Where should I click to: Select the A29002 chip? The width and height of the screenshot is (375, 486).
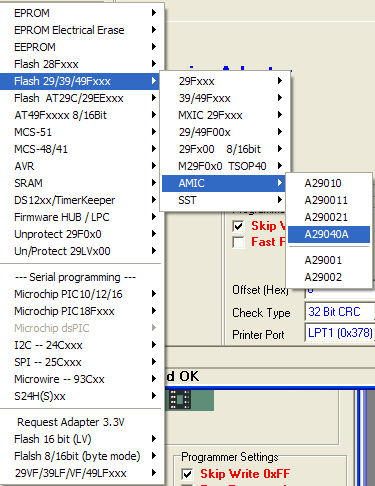pyautogui.click(x=329, y=277)
